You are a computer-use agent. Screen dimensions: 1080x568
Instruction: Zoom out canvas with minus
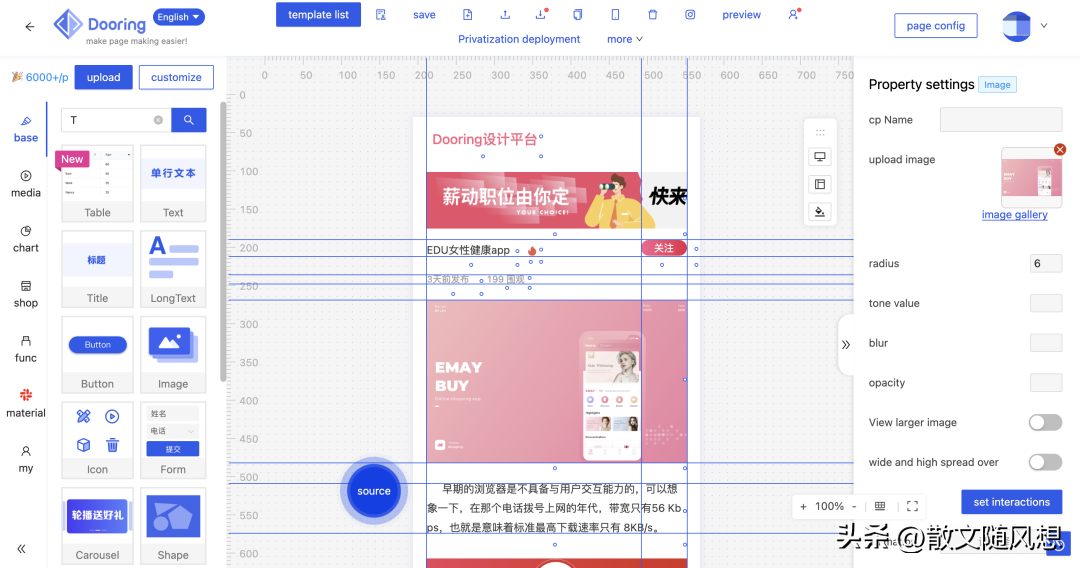[x=854, y=507]
